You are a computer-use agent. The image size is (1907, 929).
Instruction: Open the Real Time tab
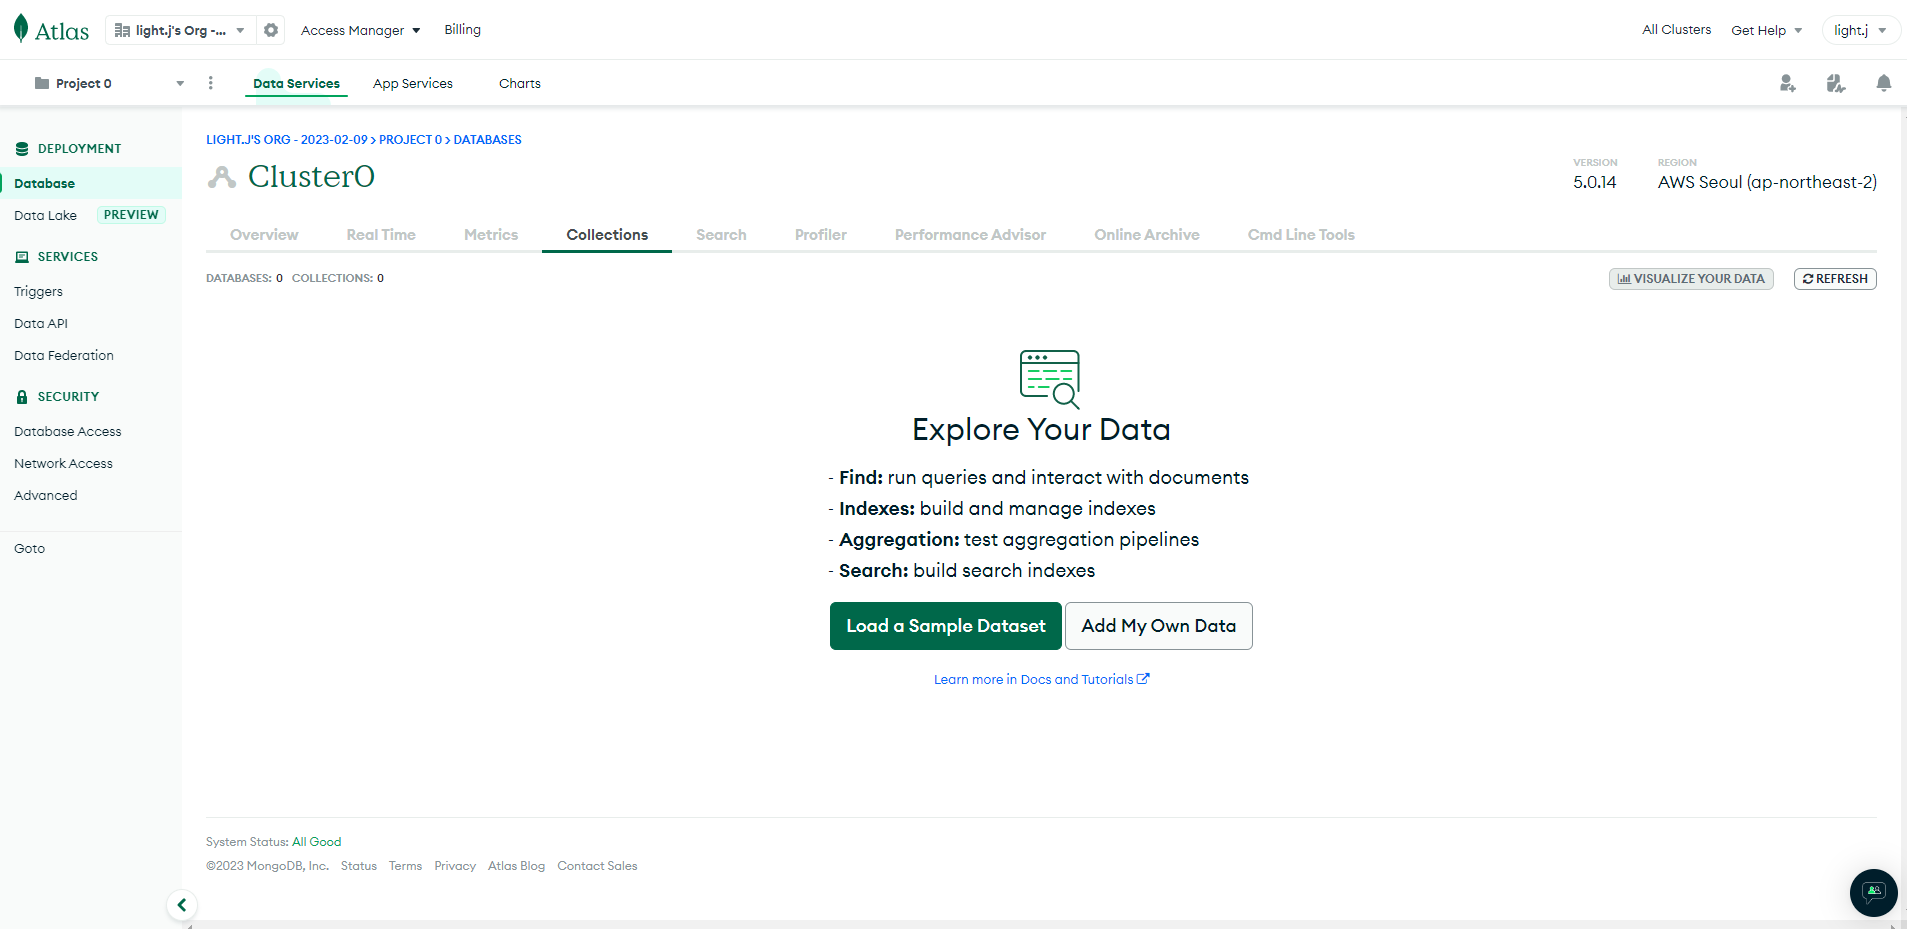[x=381, y=235]
